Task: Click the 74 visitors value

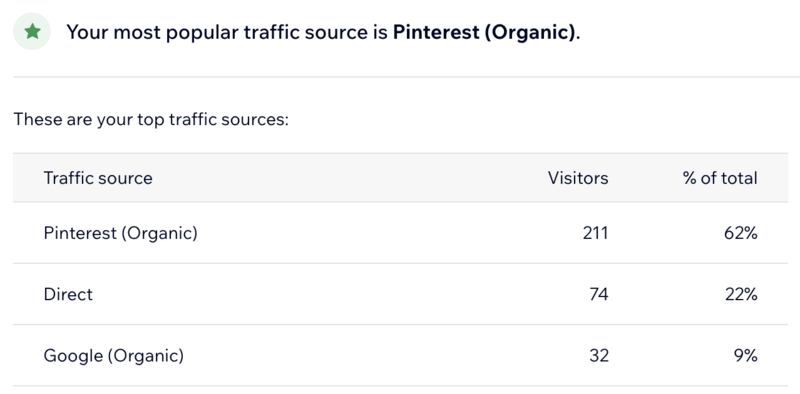Action: coord(598,294)
